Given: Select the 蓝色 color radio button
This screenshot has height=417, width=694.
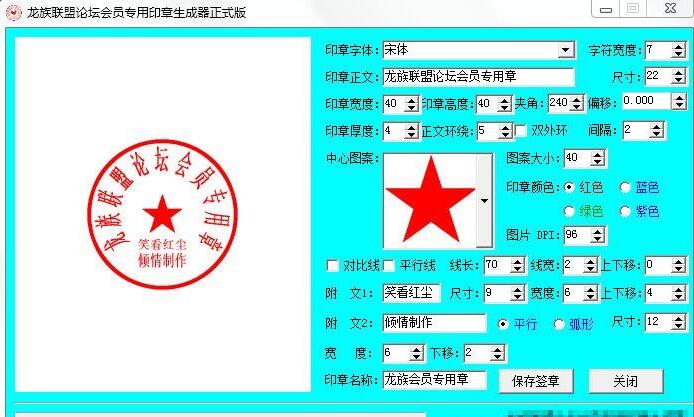Looking at the screenshot, I should [625, 187].
